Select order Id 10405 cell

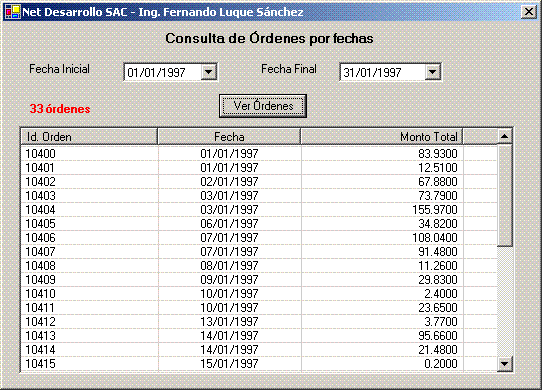click(x=90, y=224)
